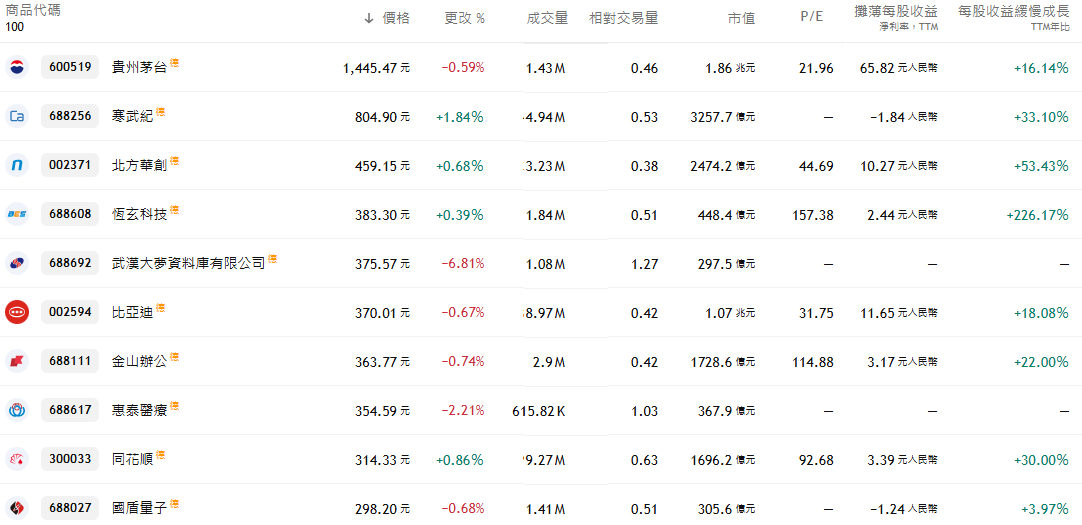Sort by the 更改 % column header
Screen dimensions: 1082x525
464,19
